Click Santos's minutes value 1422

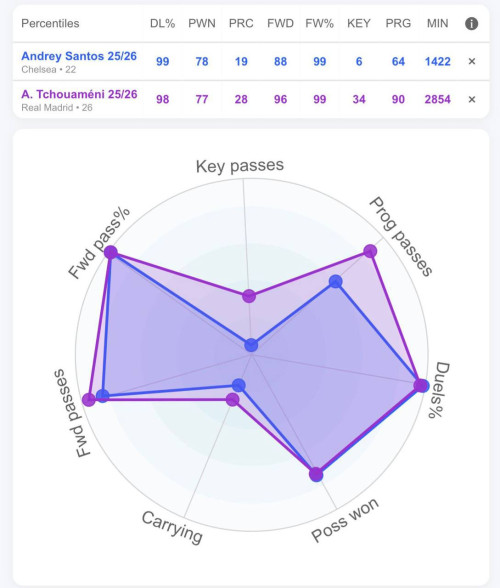(x=437, y=62)
